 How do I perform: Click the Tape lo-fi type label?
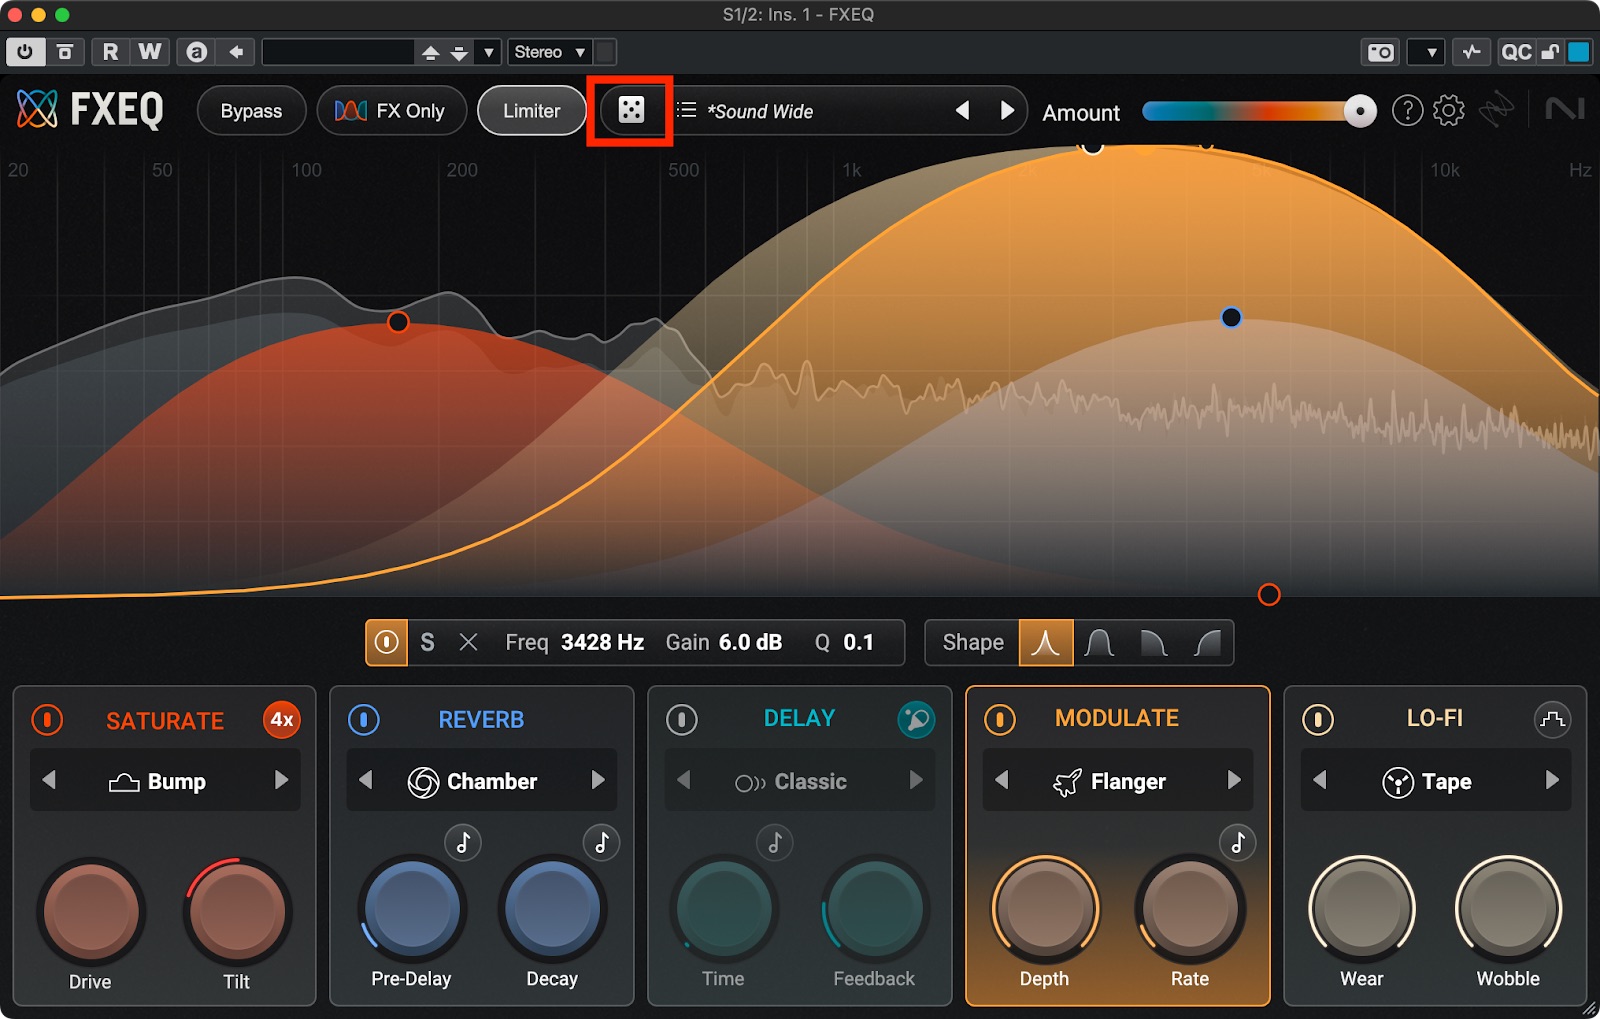pos(1446,781)
